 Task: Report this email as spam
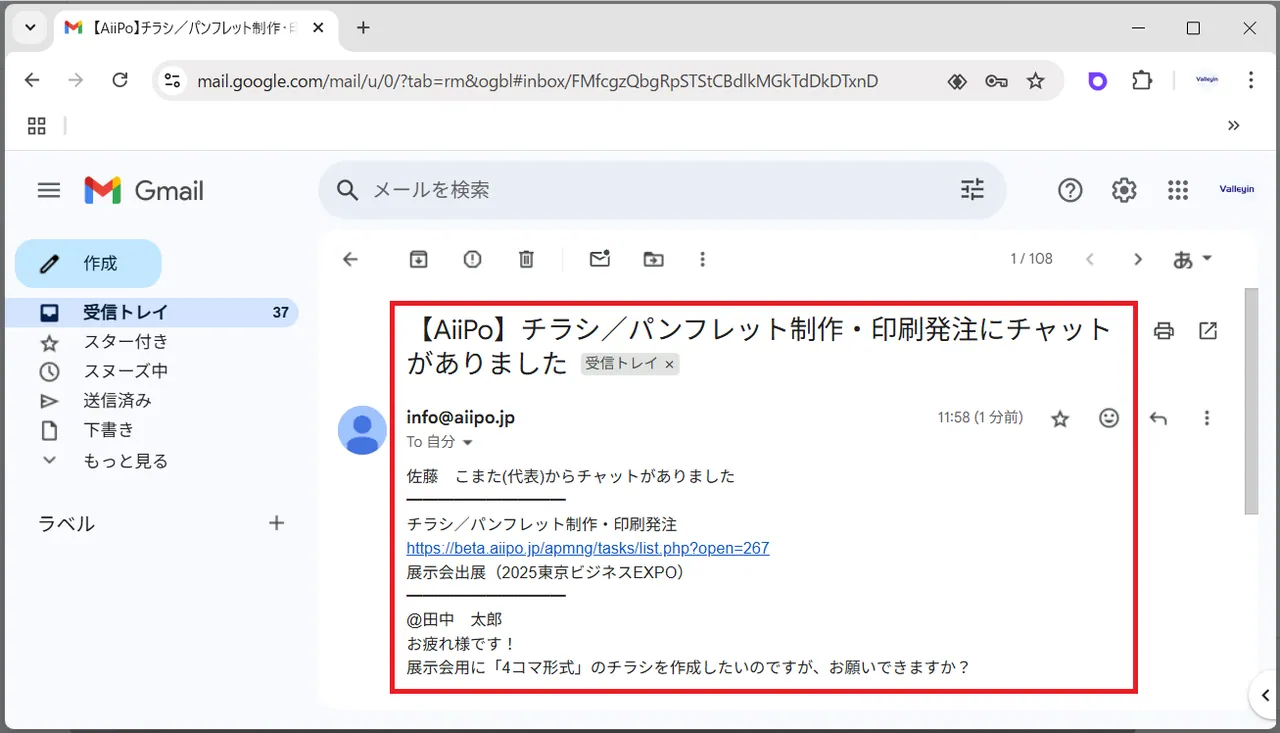[x=472, y=259]
